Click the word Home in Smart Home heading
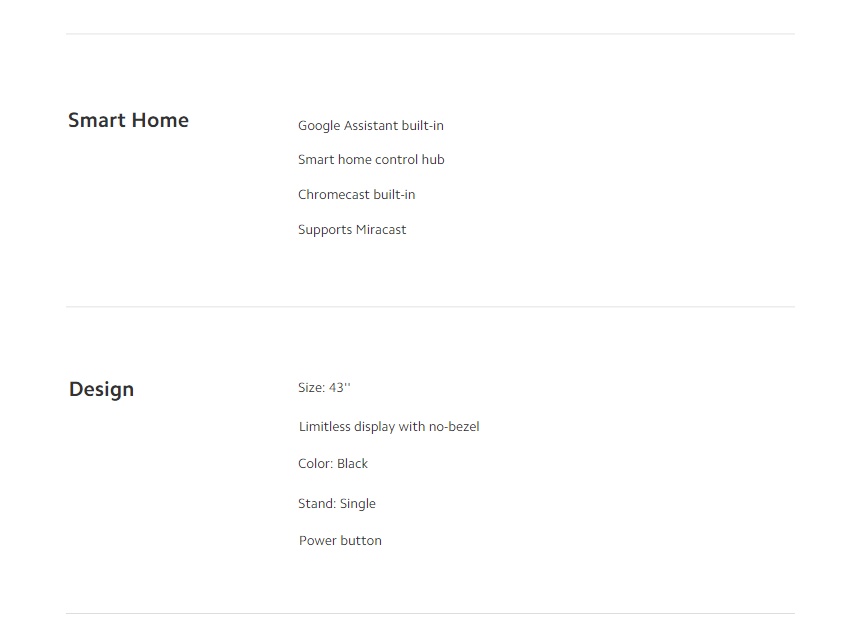842x639 pixels. 160,120
